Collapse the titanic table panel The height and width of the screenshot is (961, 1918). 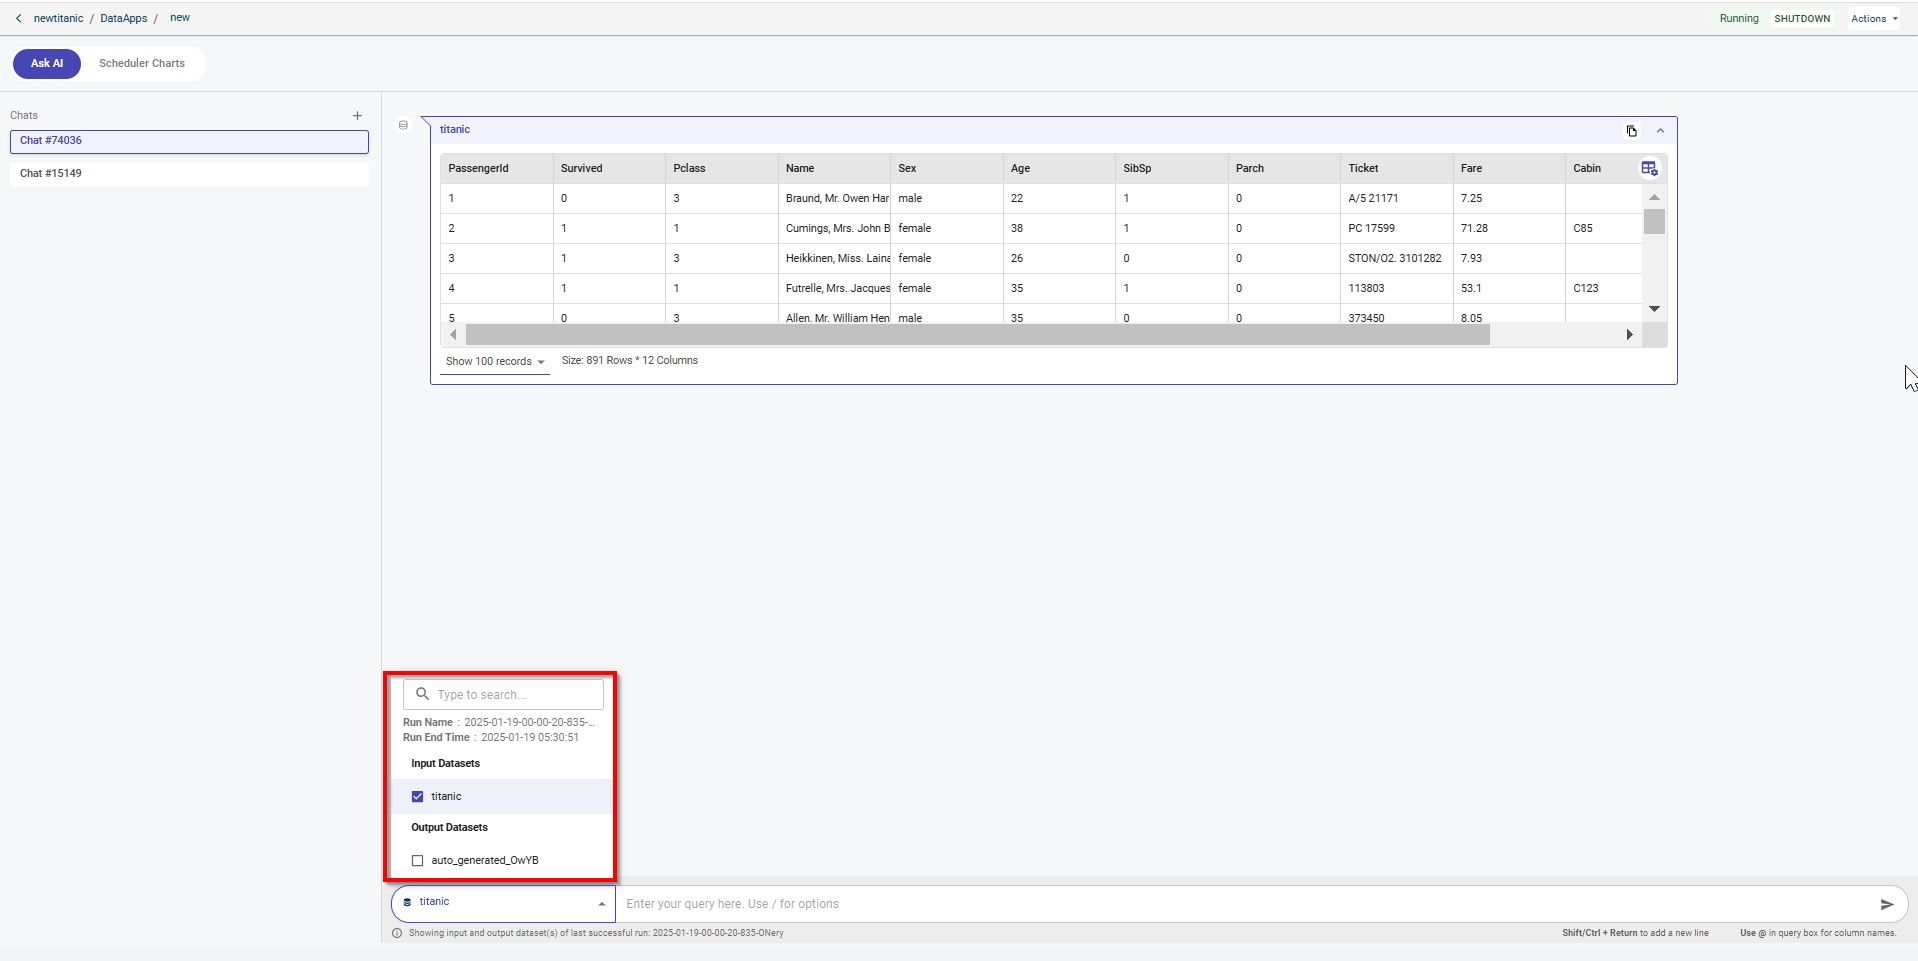pos(1660,131)
